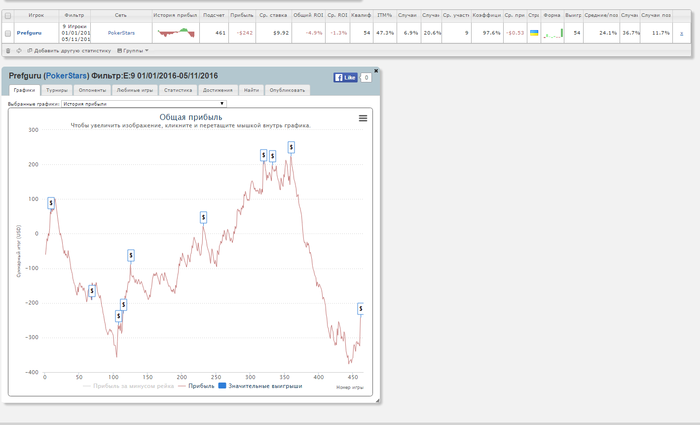700x425 pixels.
Task: Sort by the 'Общий ROI' column header
Action: tap(308, 15)
